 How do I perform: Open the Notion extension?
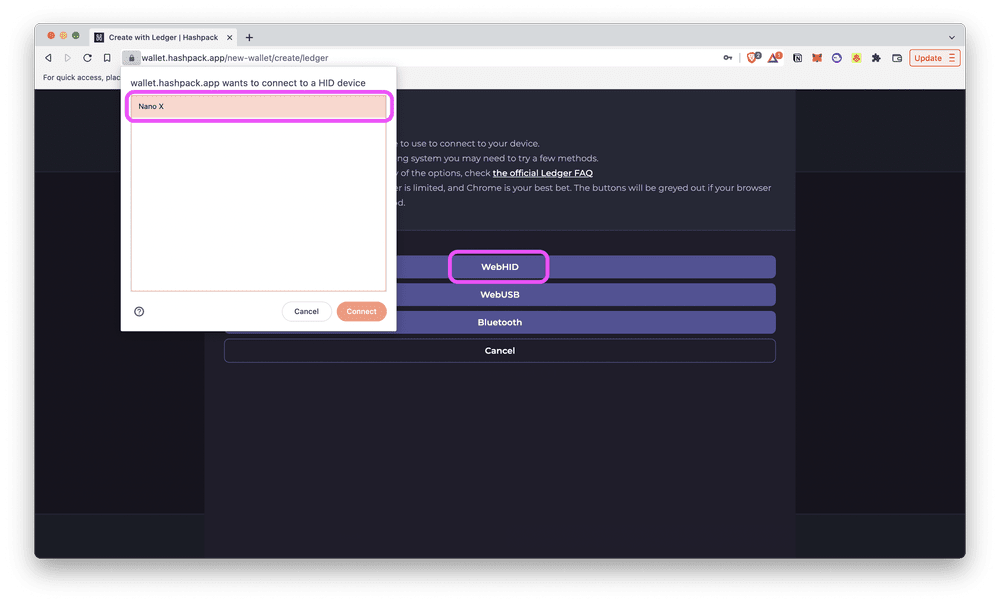798,58
